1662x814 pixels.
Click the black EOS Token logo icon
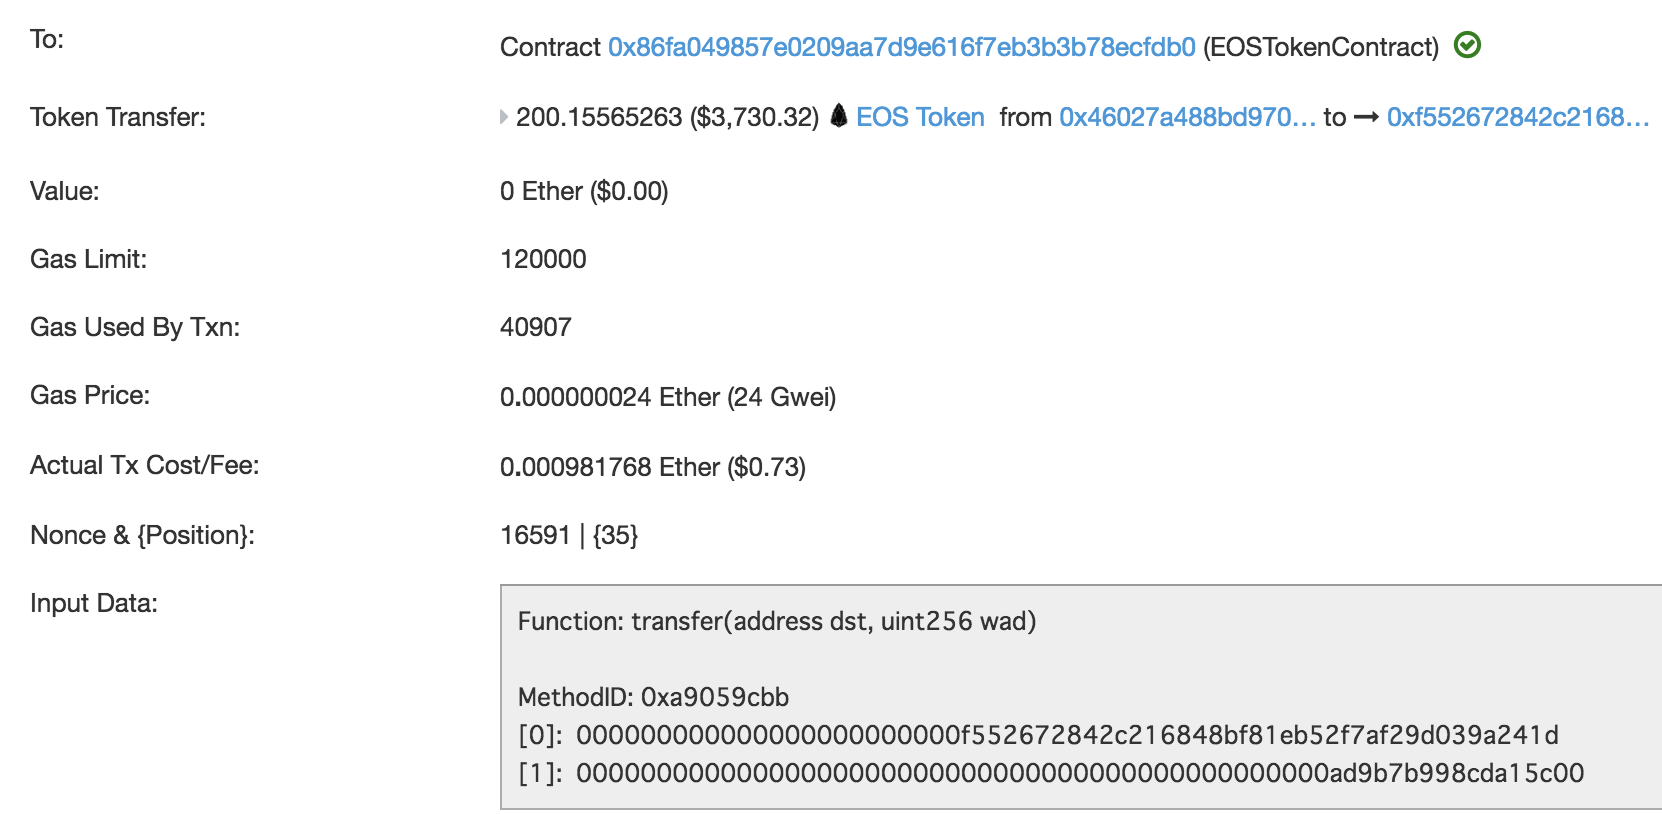coord(840,116)
